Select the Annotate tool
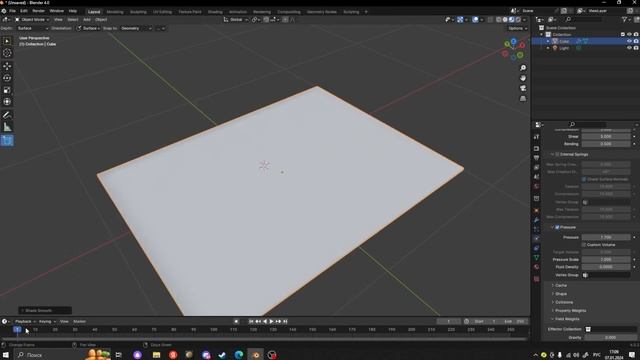The image size is (640, 360). (x=7, y=115)
